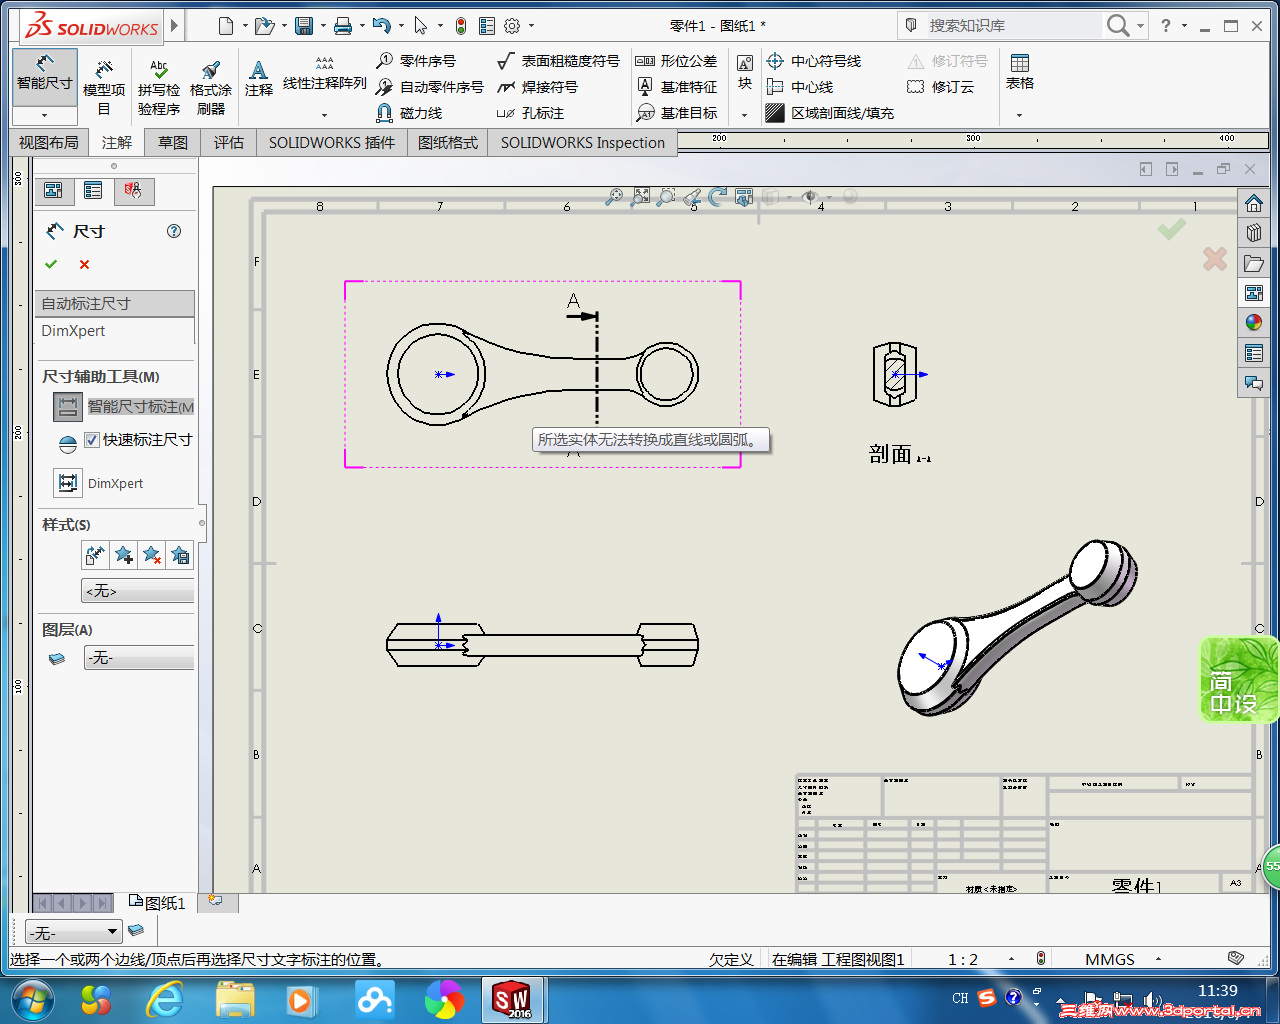Expand the Undo dropdown arrow

(401, 26)
